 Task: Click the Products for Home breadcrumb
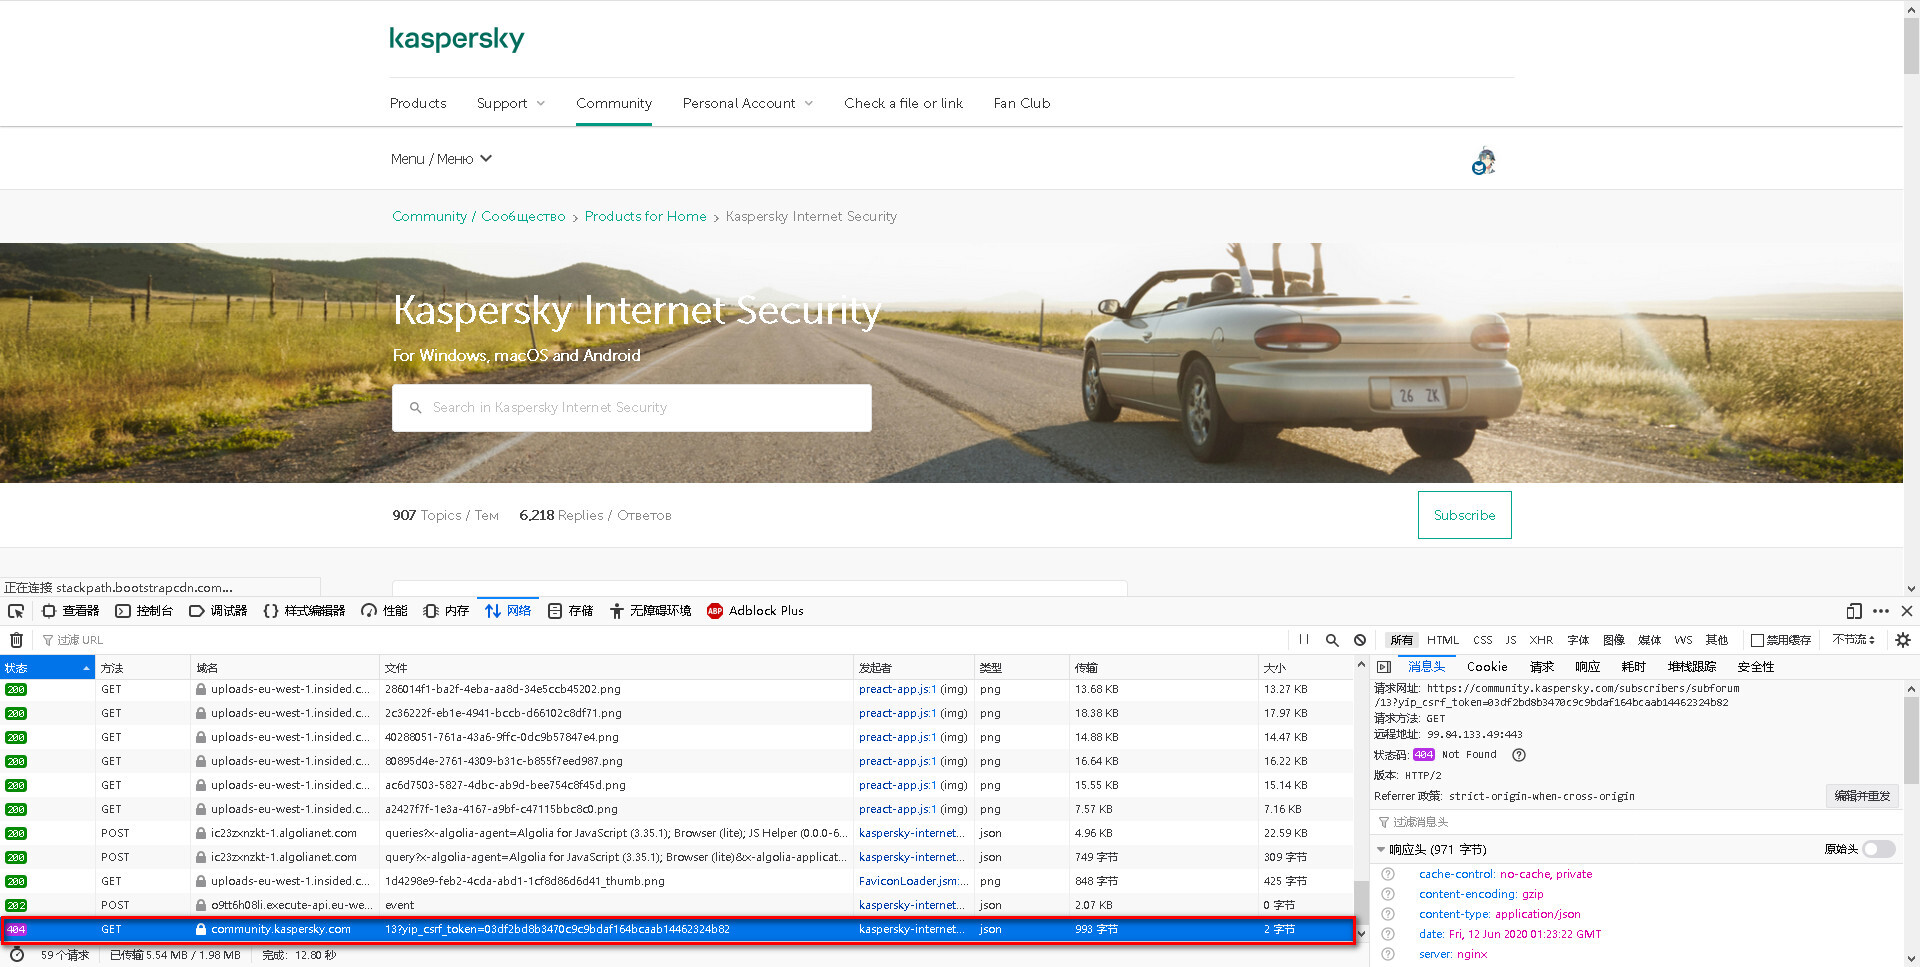coord(645,216)
